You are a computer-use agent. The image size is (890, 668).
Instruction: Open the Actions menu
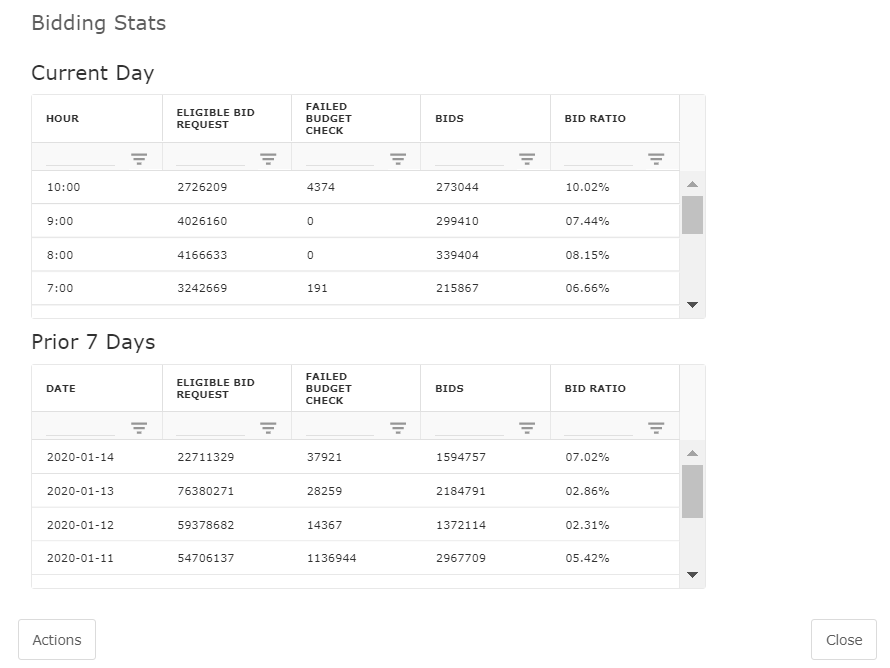57,640
